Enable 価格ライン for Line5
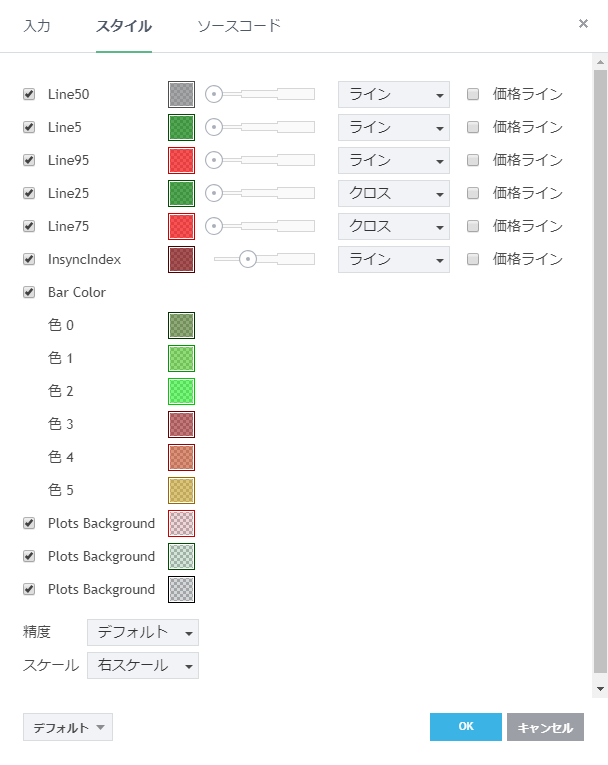 pyautogui.click(x=473, y=128)
